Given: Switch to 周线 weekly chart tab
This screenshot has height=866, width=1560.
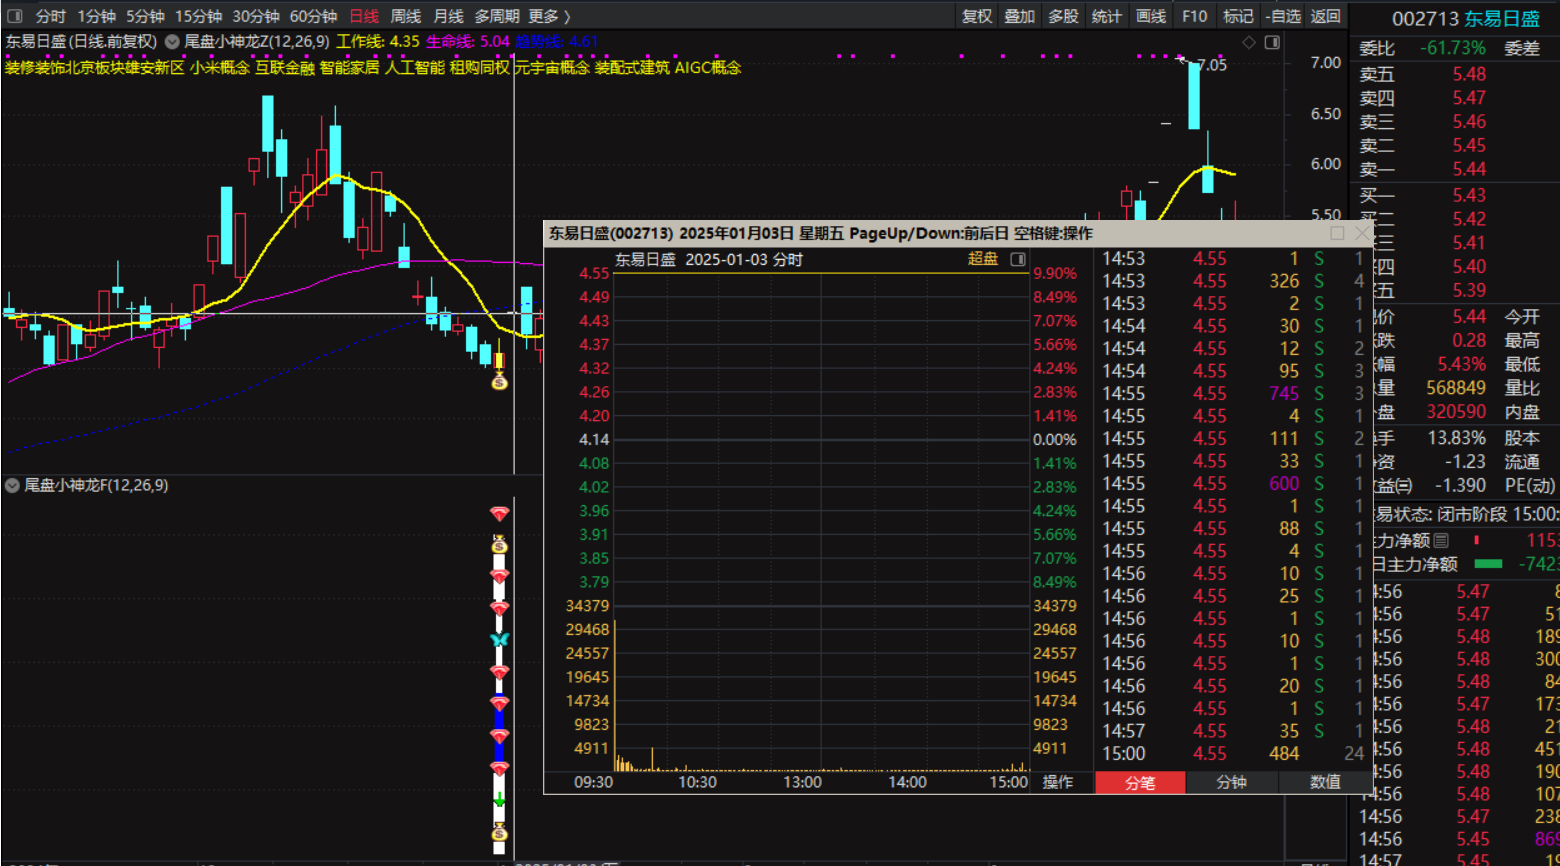Looking at the screenshot, I should pyautogui.click(x=405, y=16).
